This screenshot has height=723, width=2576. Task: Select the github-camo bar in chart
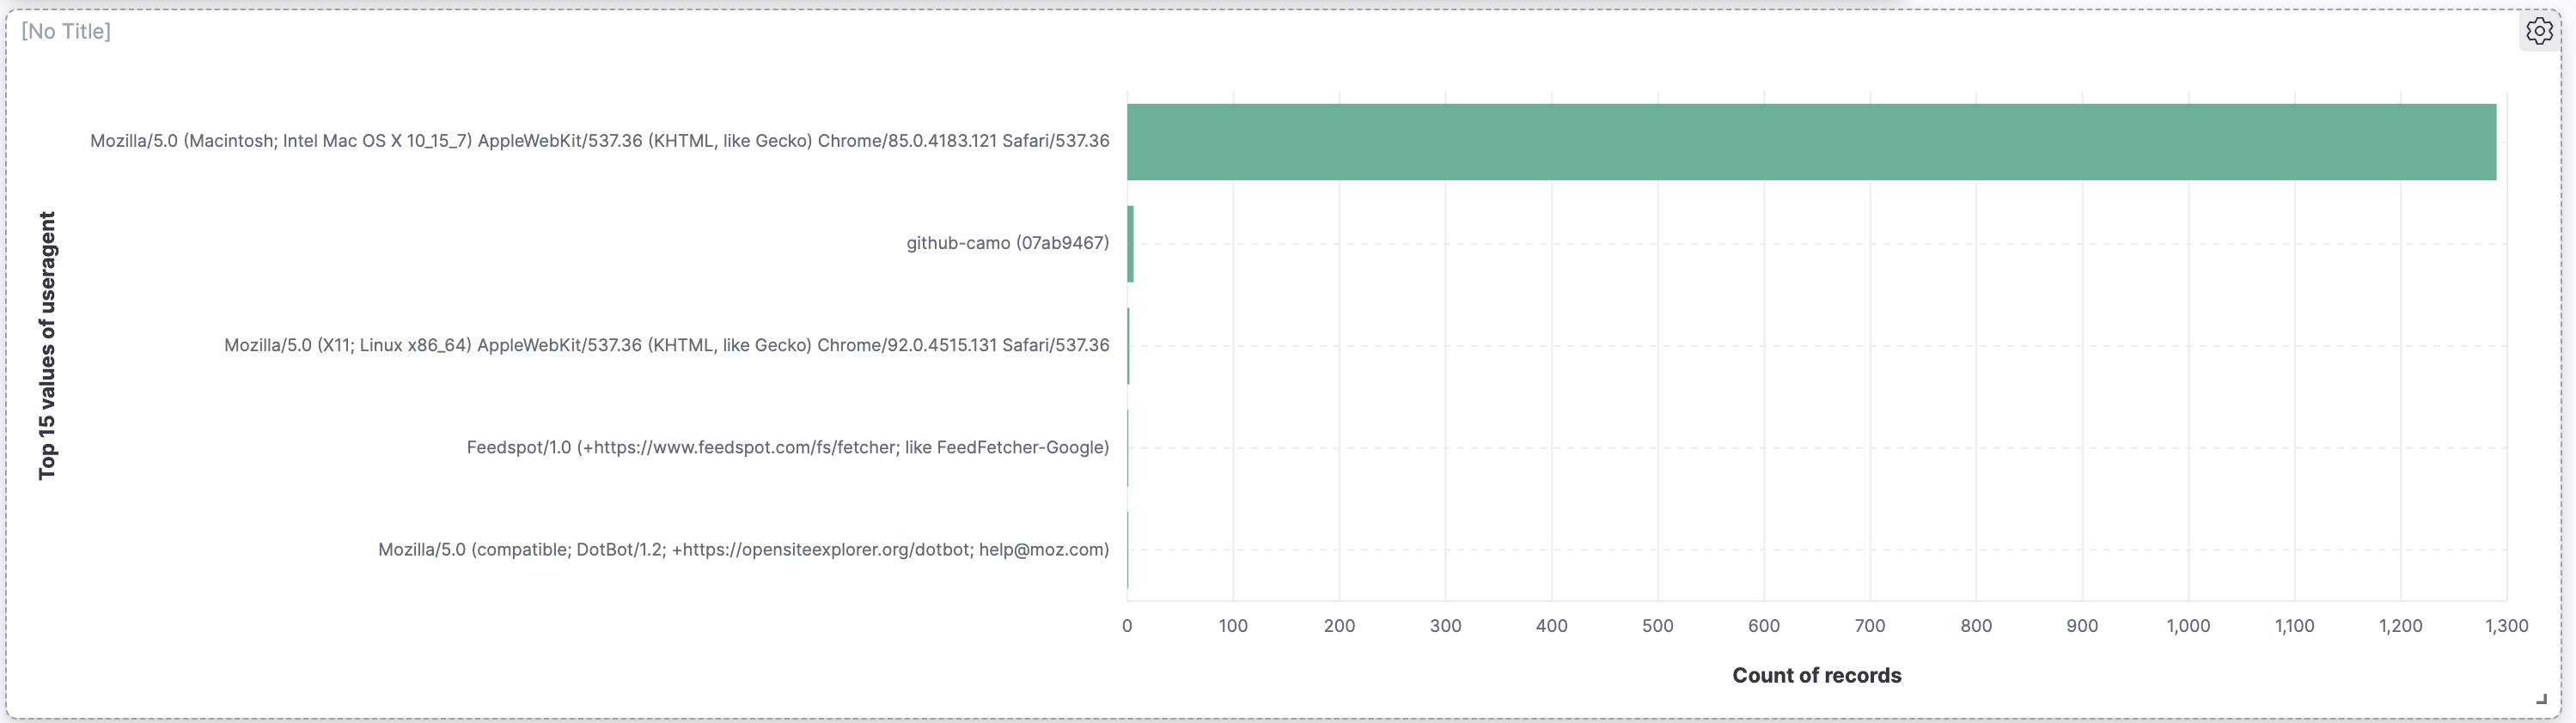click(x=1130, y=244)
